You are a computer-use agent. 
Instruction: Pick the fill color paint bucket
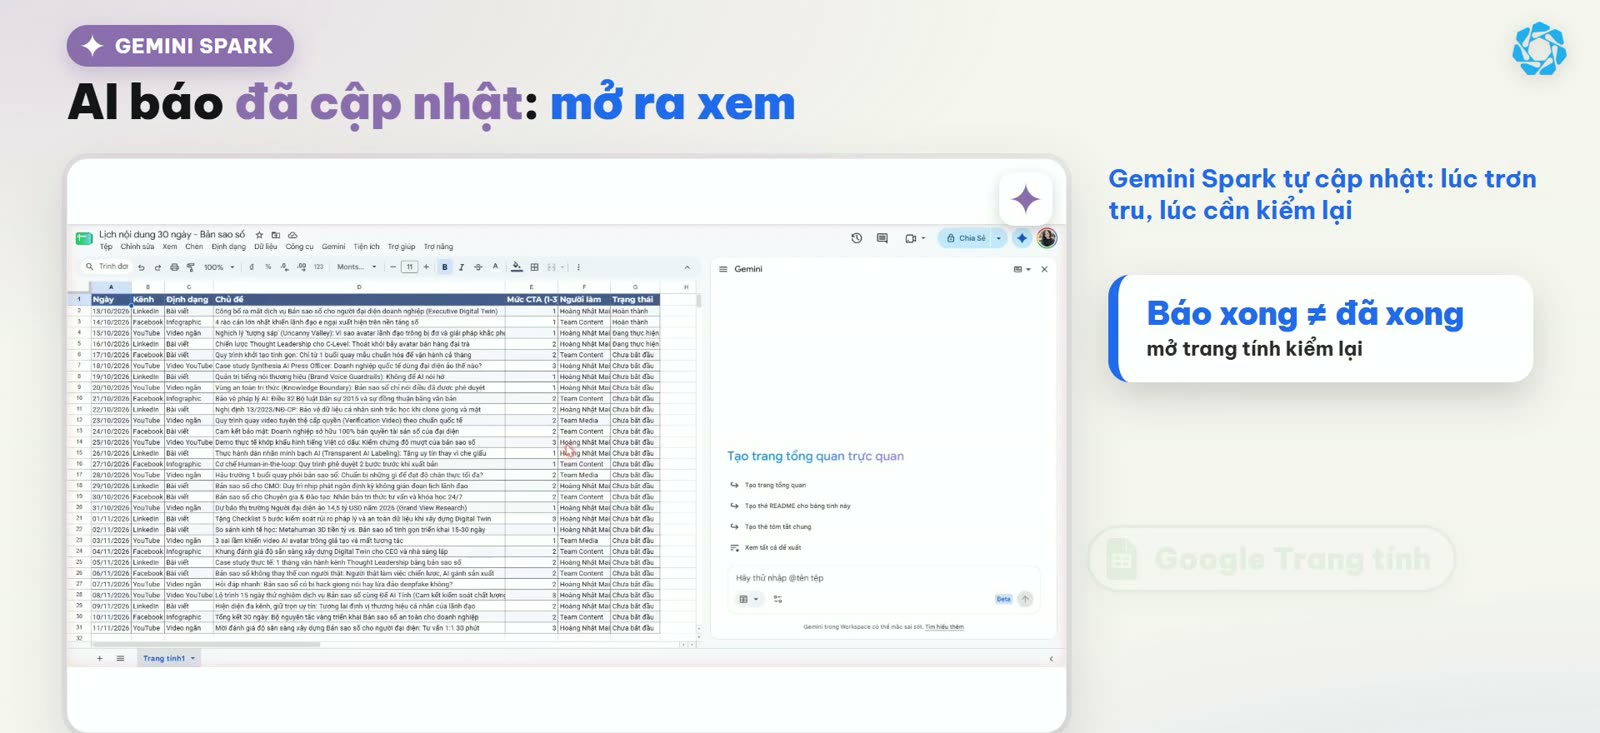[x=516, y=267]
